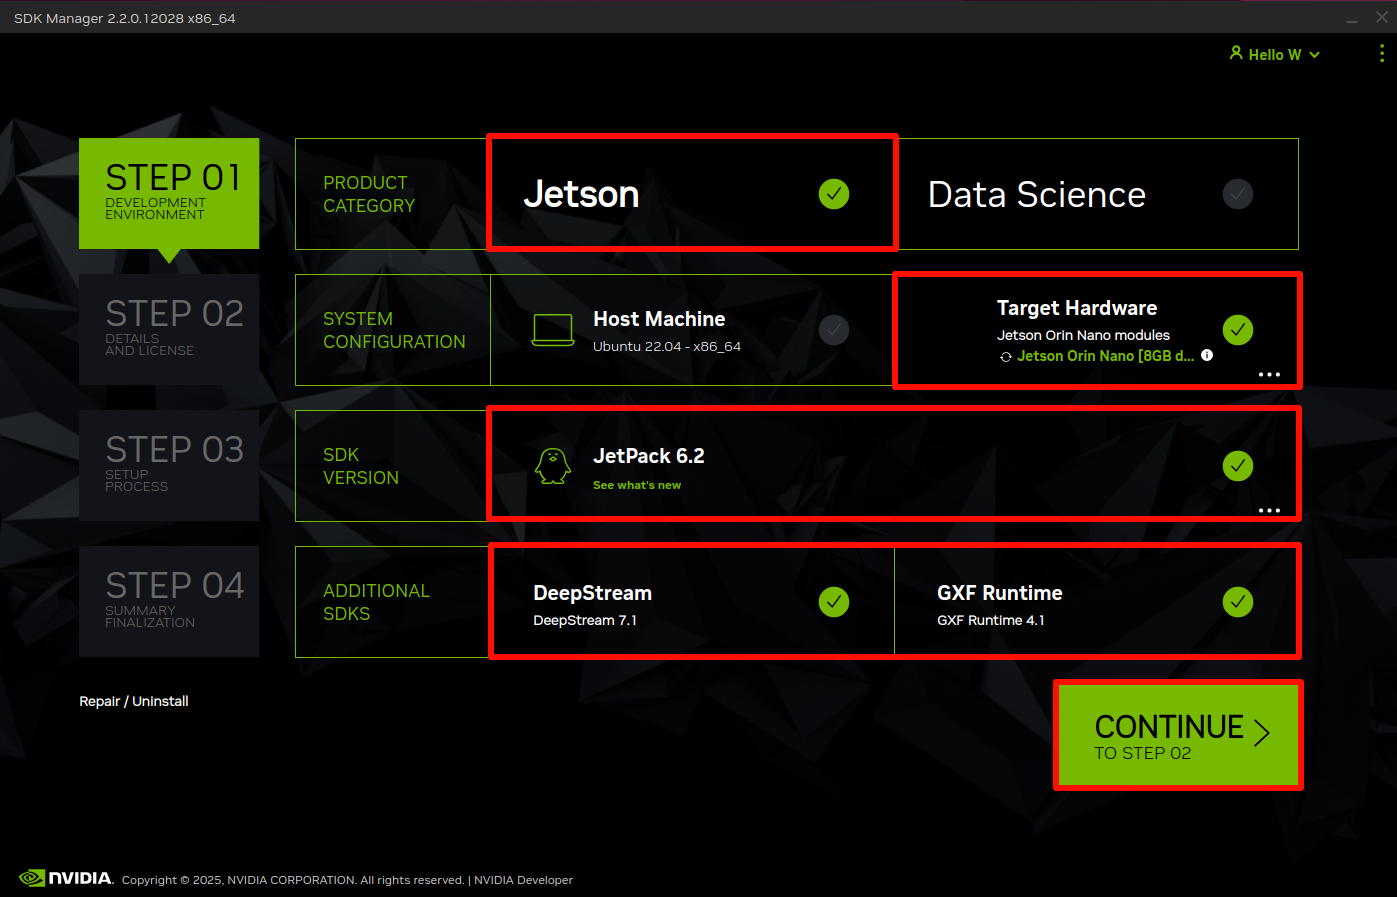
Task: Expand the Hello W user dropdown
Action: tap(1275, 54)
